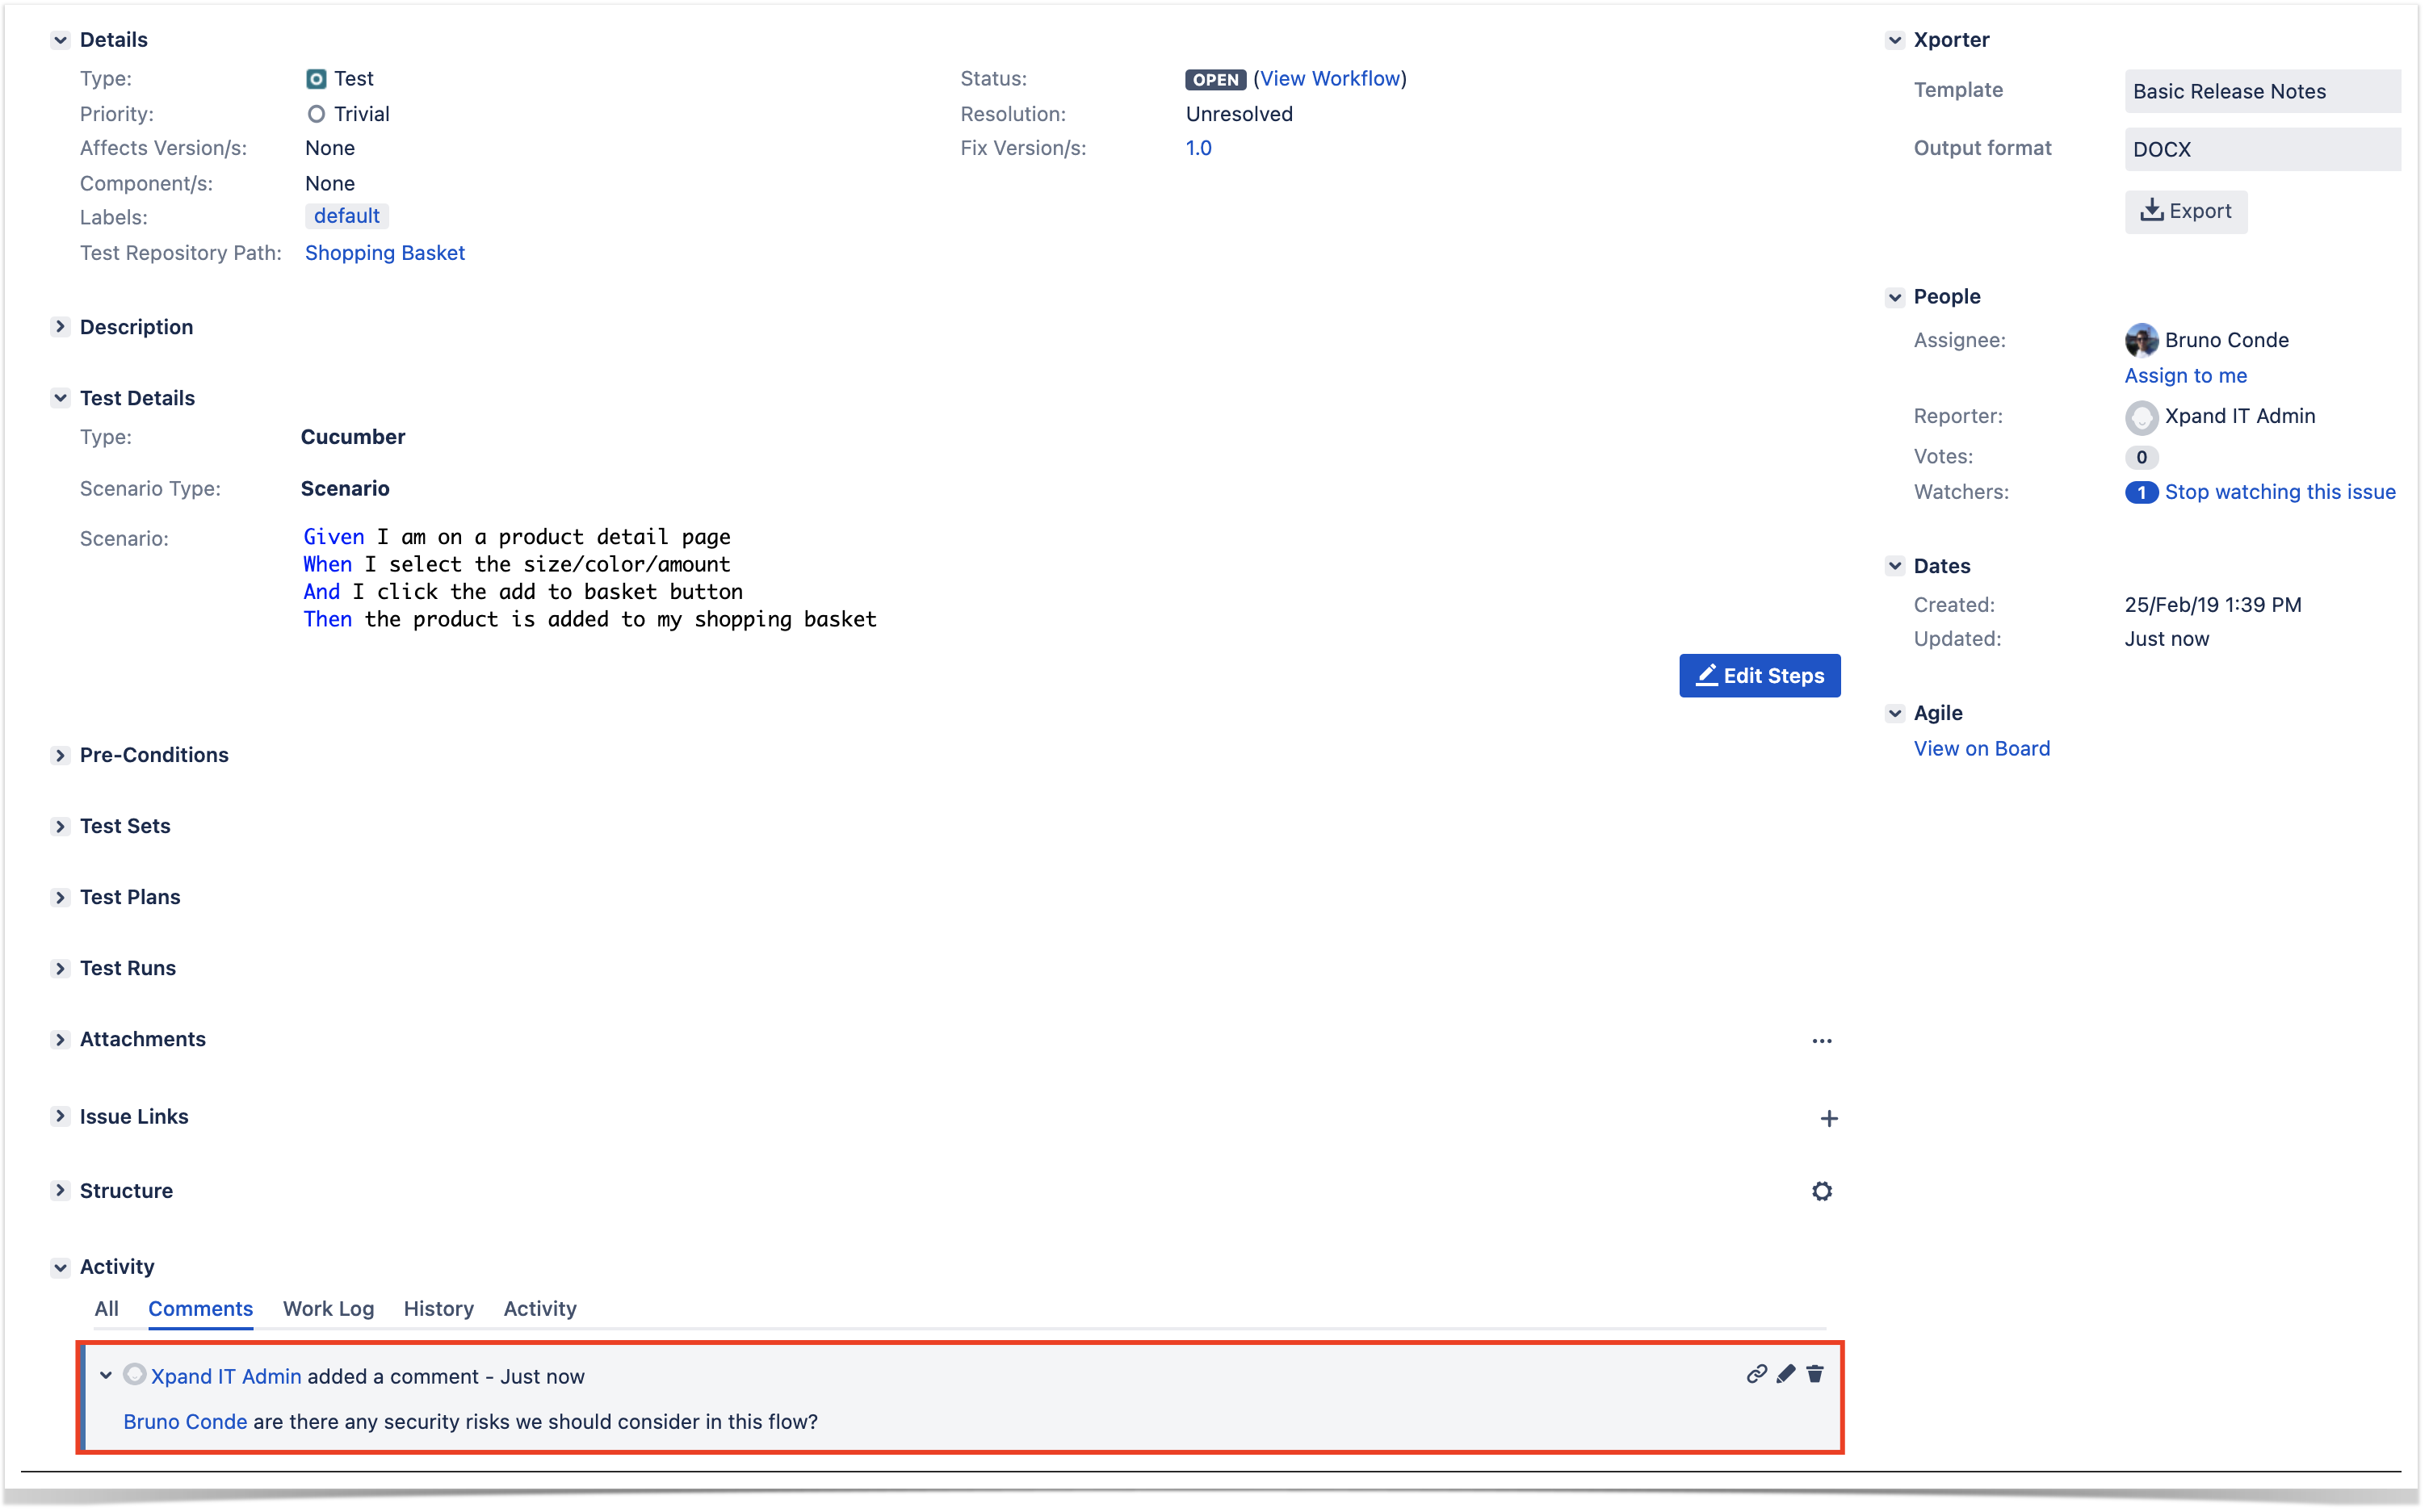The width and height of the screenshot is (2429, 1512).
Task: Open the Output format dropdown (DOCX)
Action: 2262,149
